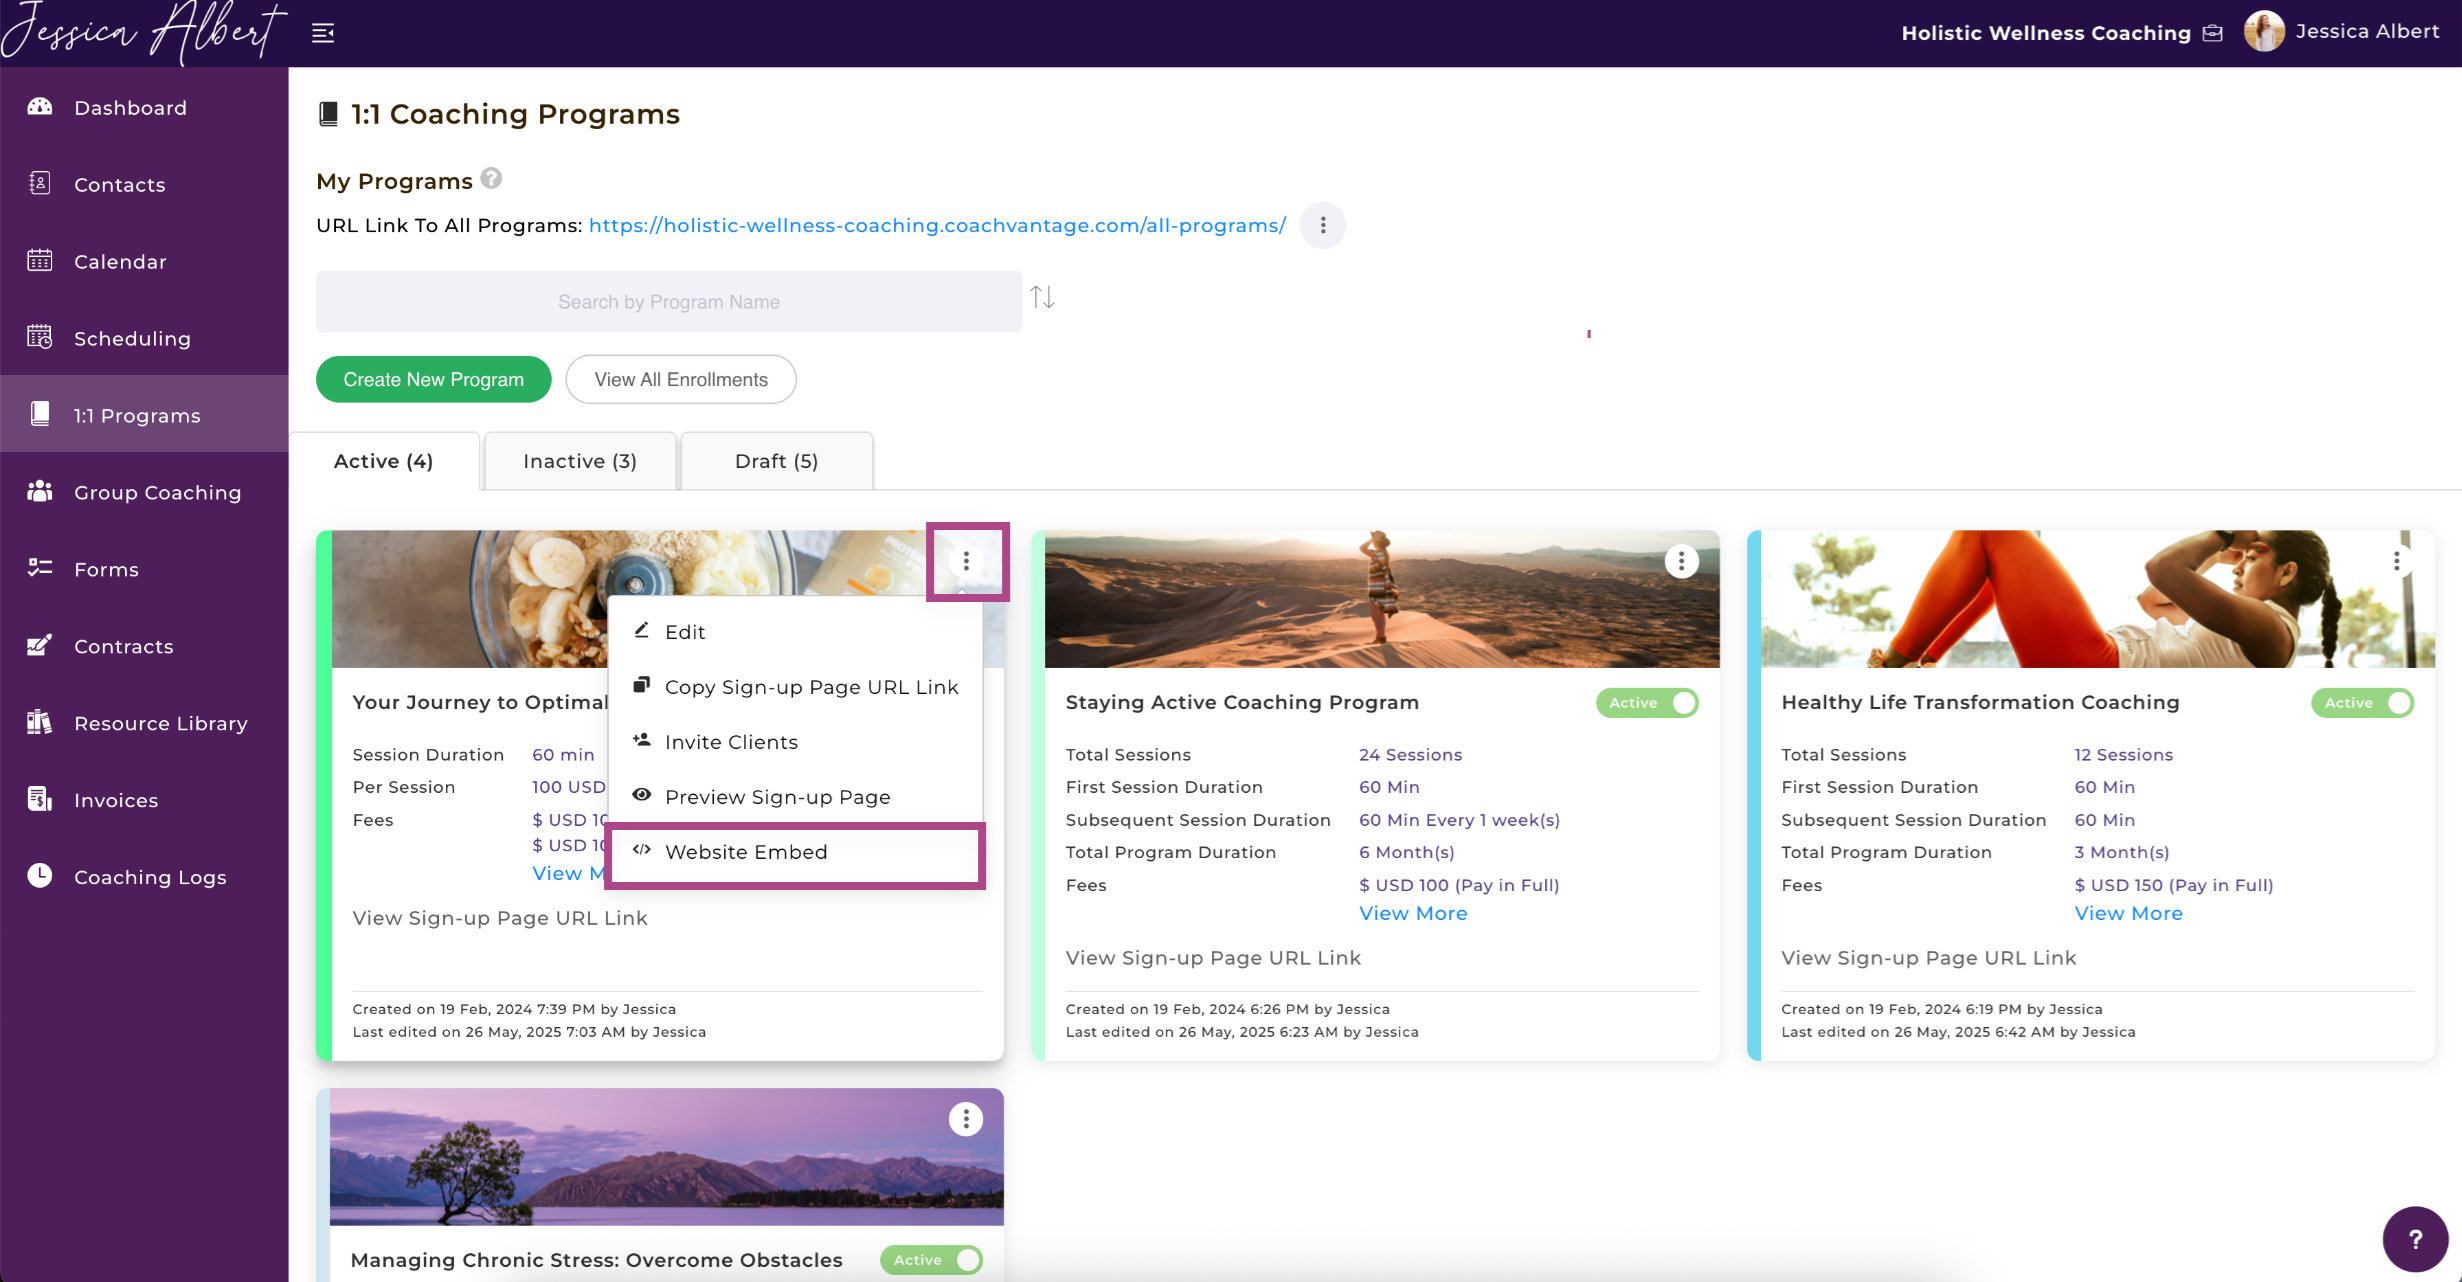Click the add-person icon for Invite Clients
The height and width of the screenshot is (1282, 2462).
pos(642,741)
